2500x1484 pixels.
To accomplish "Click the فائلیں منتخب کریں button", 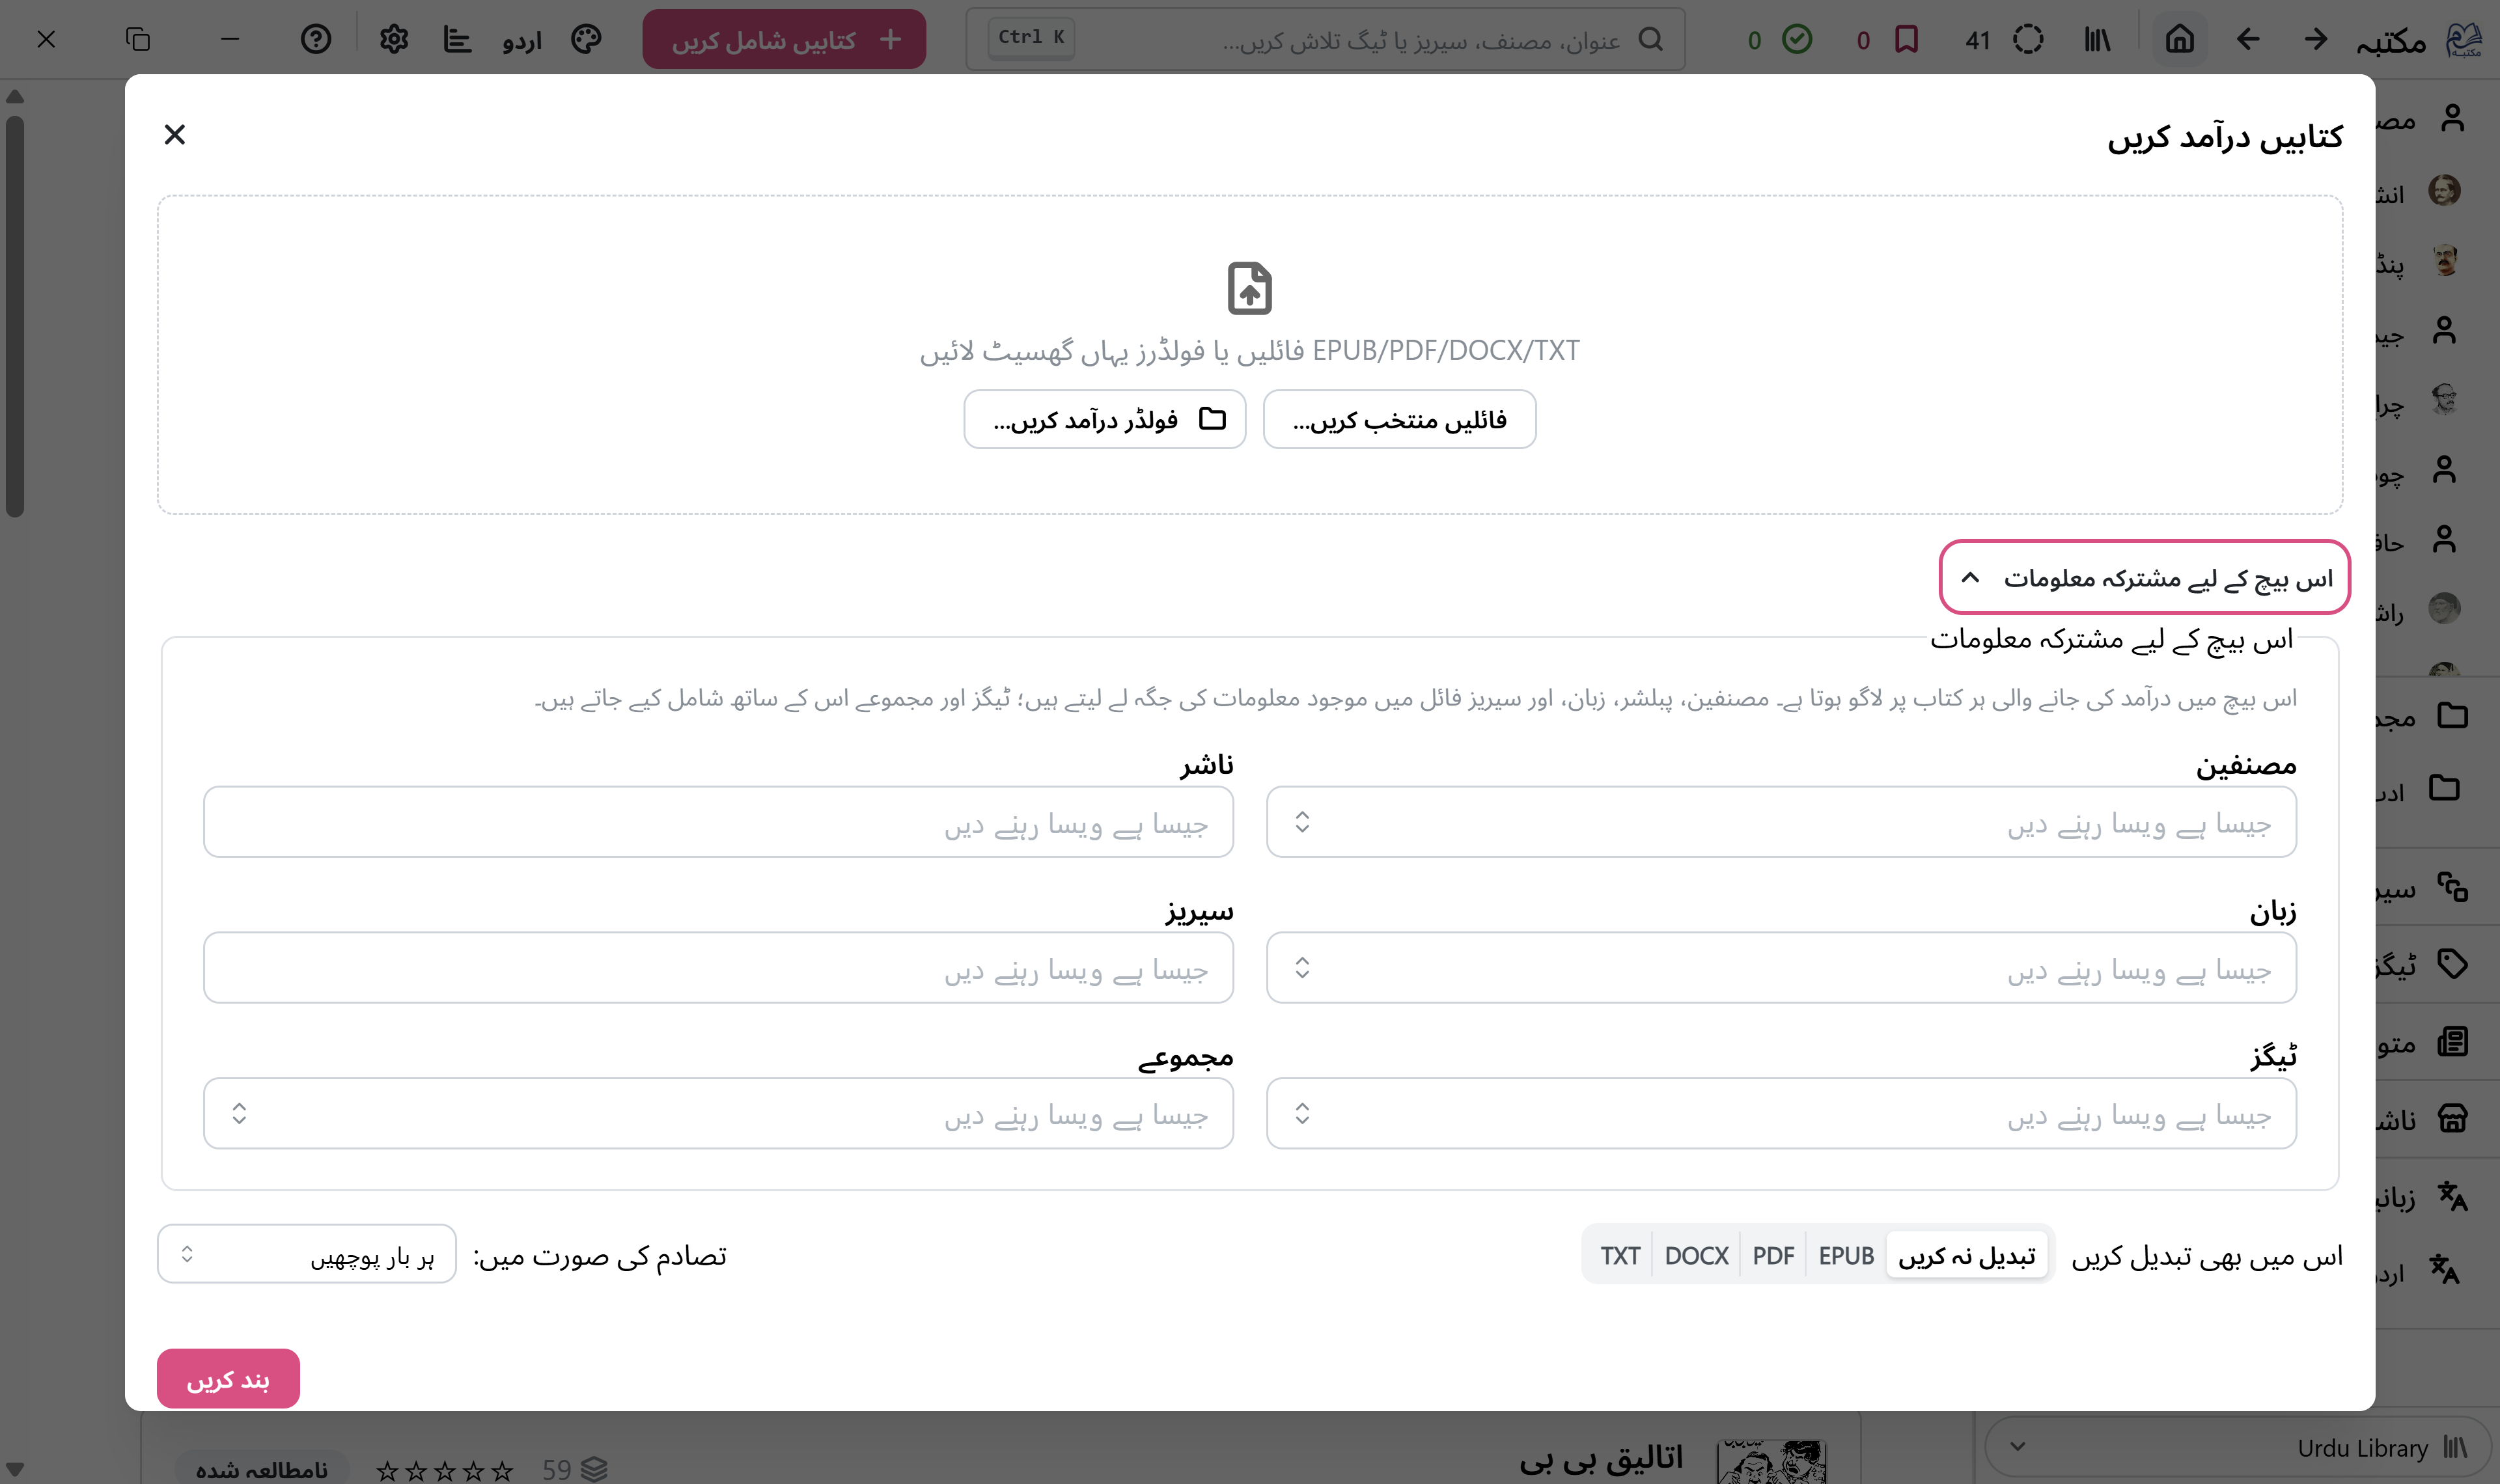I will [1400, 419].
